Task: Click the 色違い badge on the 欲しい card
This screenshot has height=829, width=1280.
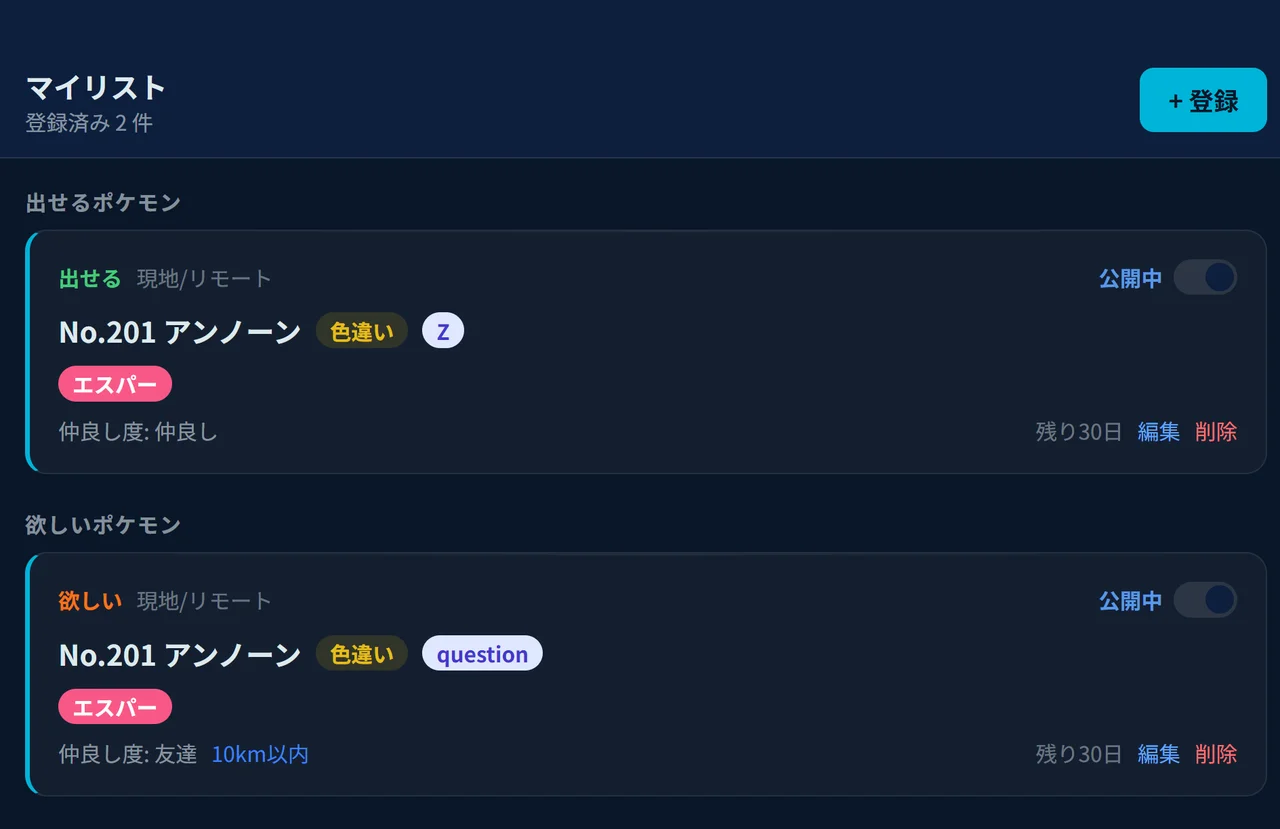Action: 361,653
